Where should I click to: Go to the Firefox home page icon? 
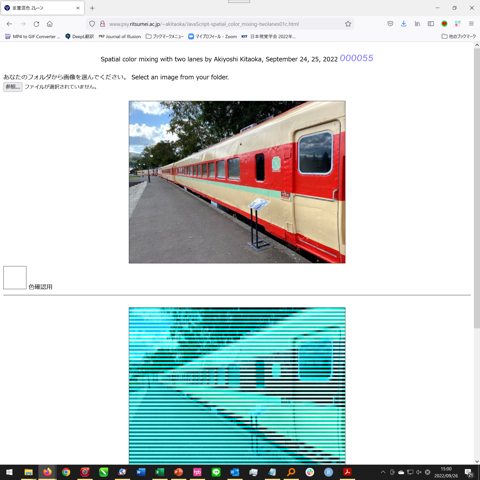50,24
